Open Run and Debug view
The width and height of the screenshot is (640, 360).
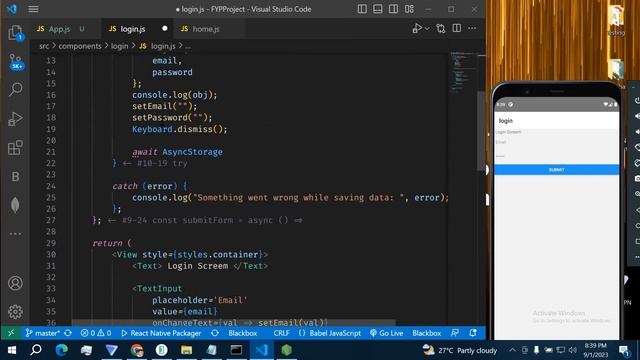click(16, 118)
